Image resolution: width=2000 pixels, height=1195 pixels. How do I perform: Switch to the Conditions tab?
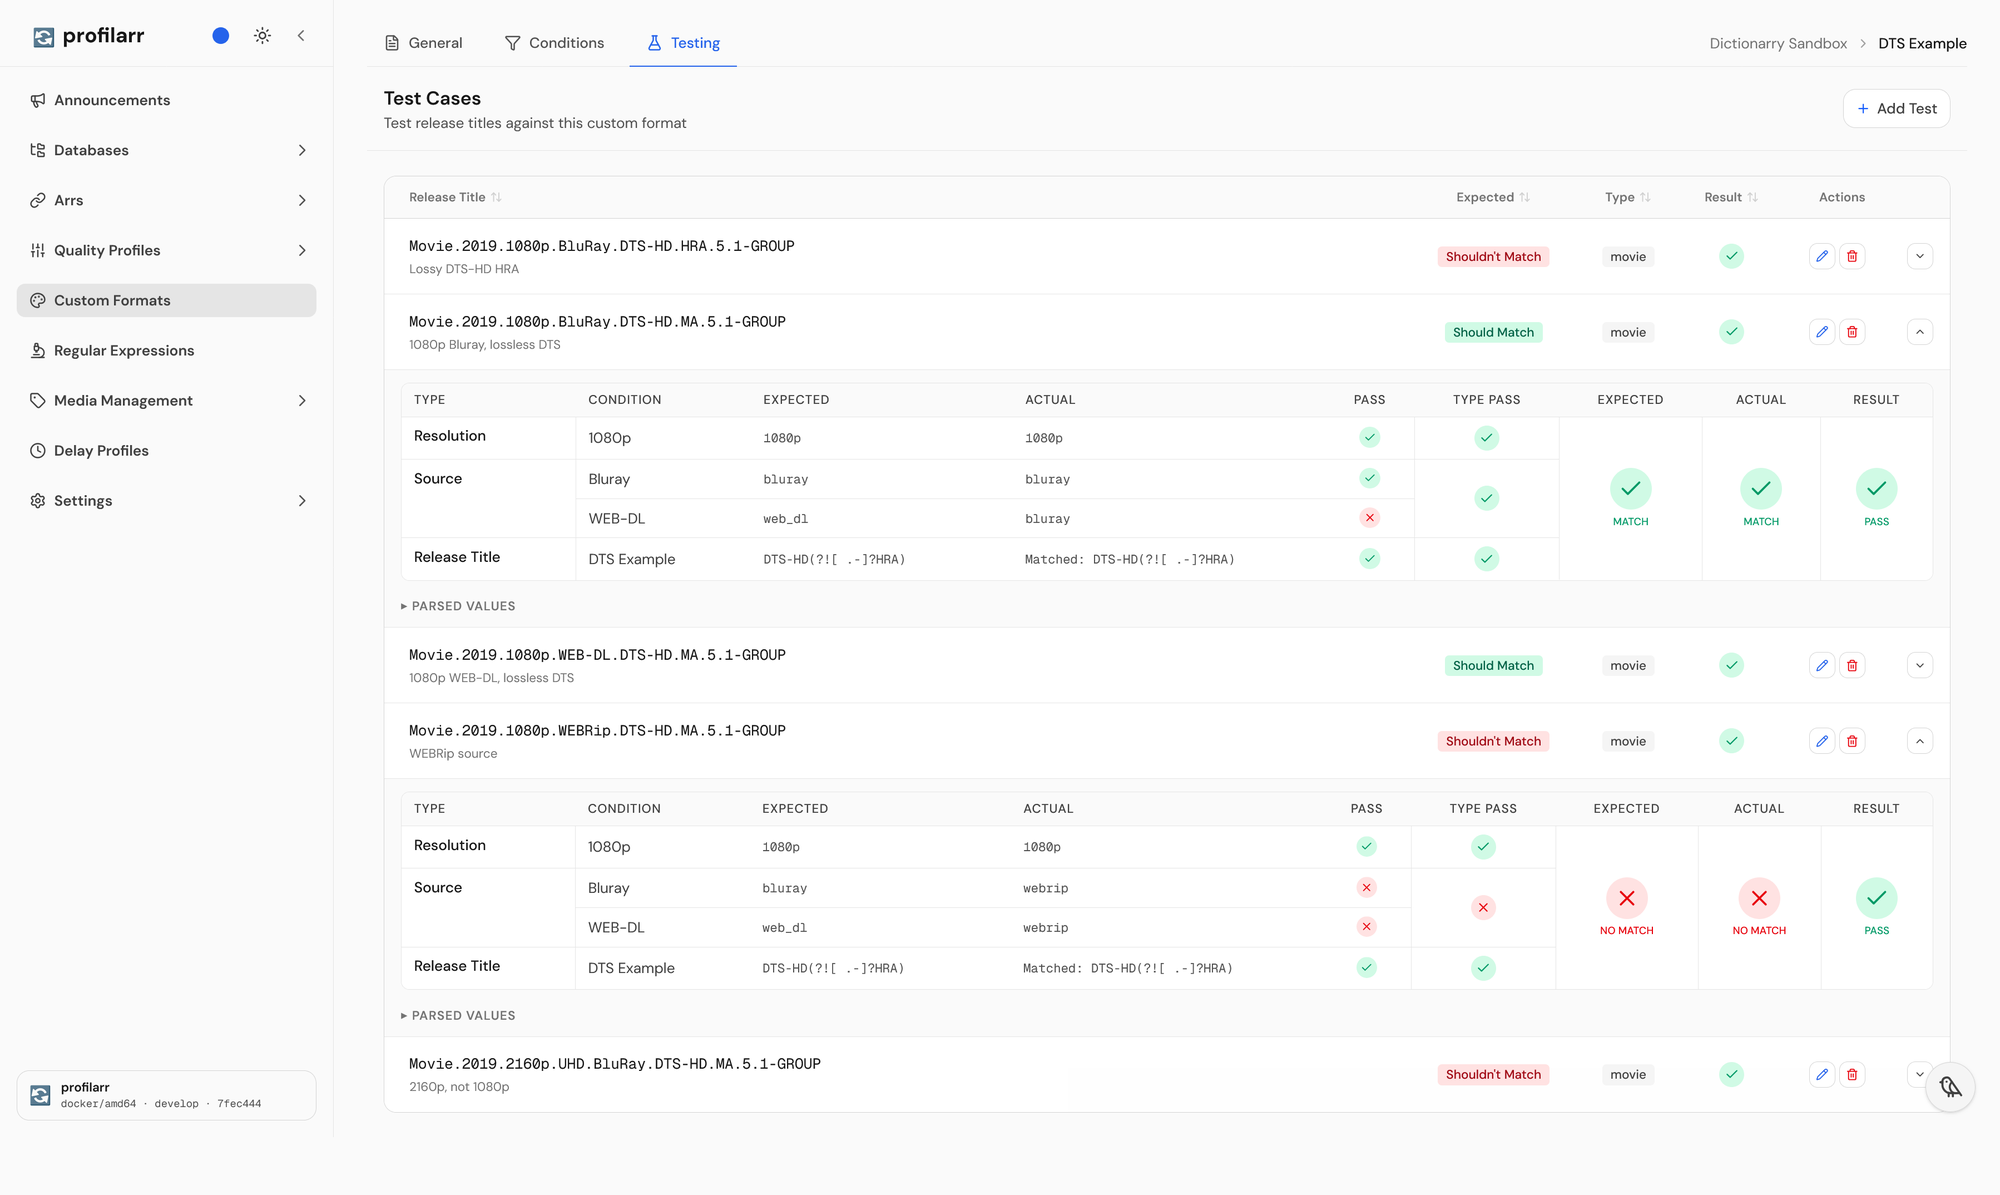[x=554, y=43]
